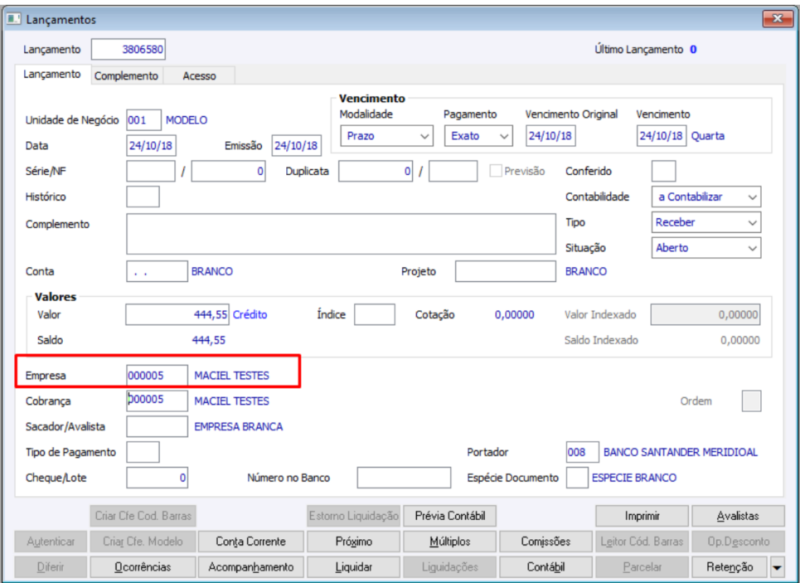800x583 pixels.
Task: Click the Crédito label beside Valor
Action: tap(250, 315)
